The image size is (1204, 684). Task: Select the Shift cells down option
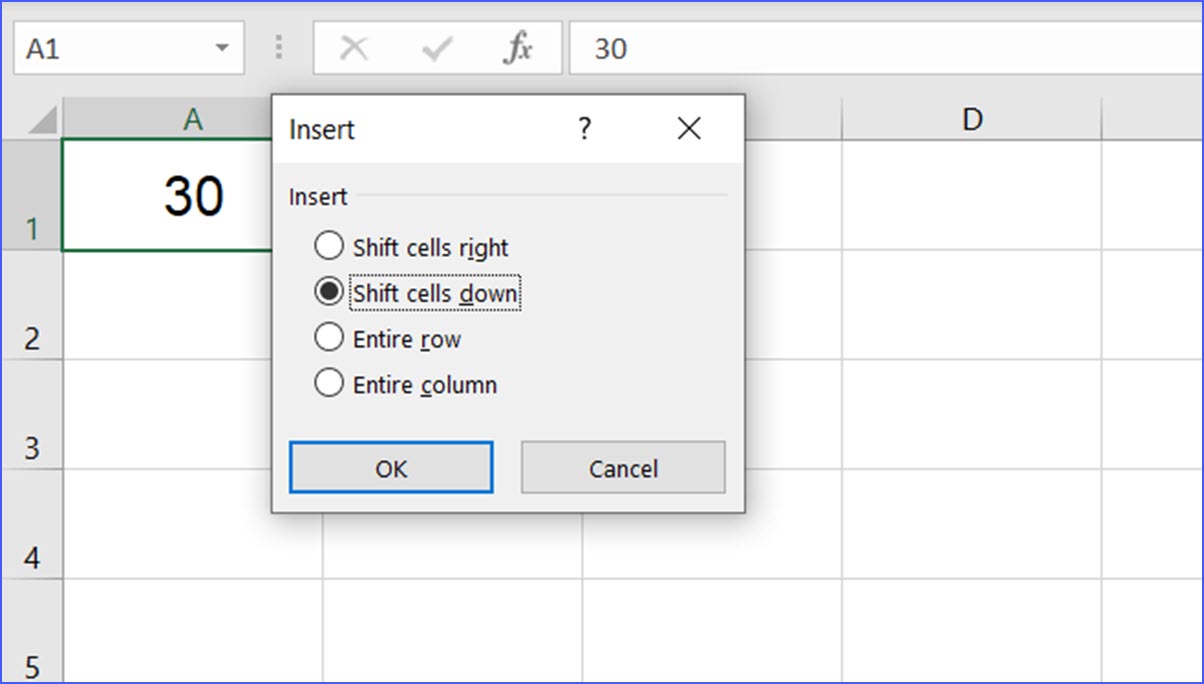pyautogui.click(x=329, y=292)
